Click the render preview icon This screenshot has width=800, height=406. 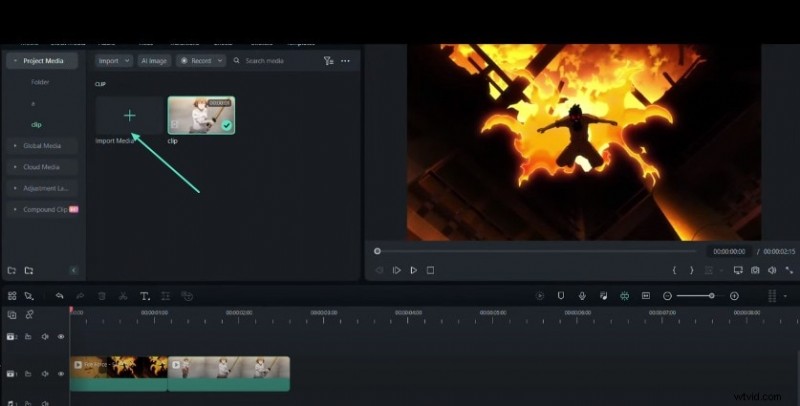(540, 296)
